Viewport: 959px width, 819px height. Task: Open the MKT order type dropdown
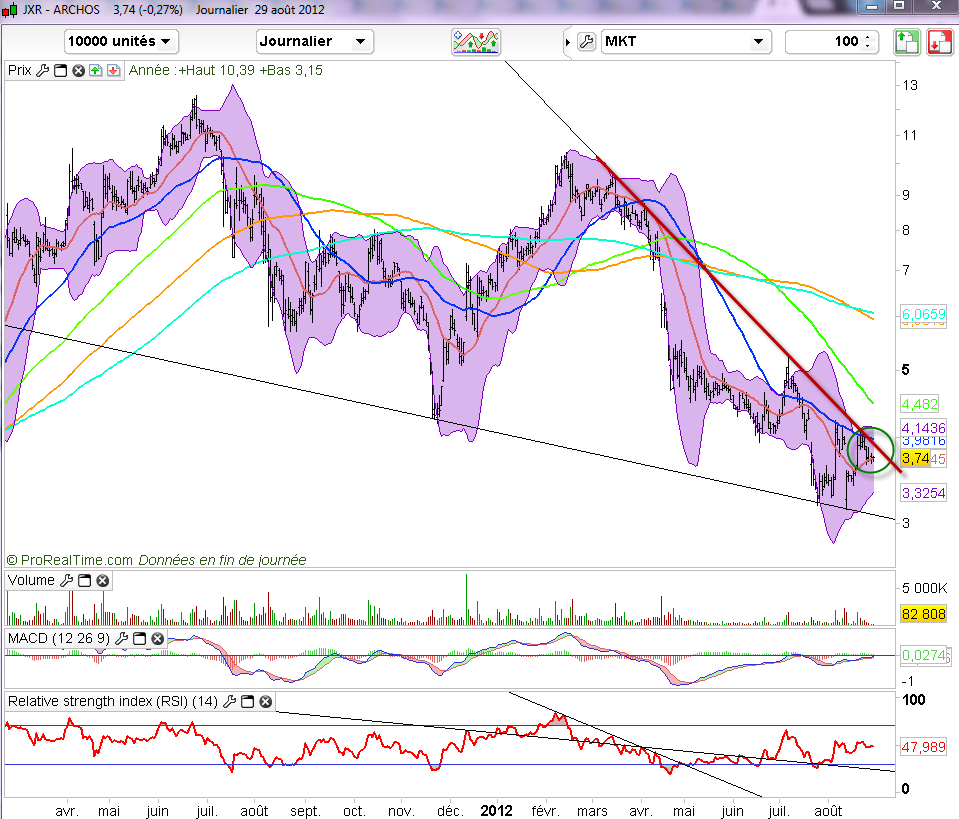(686, 42)
